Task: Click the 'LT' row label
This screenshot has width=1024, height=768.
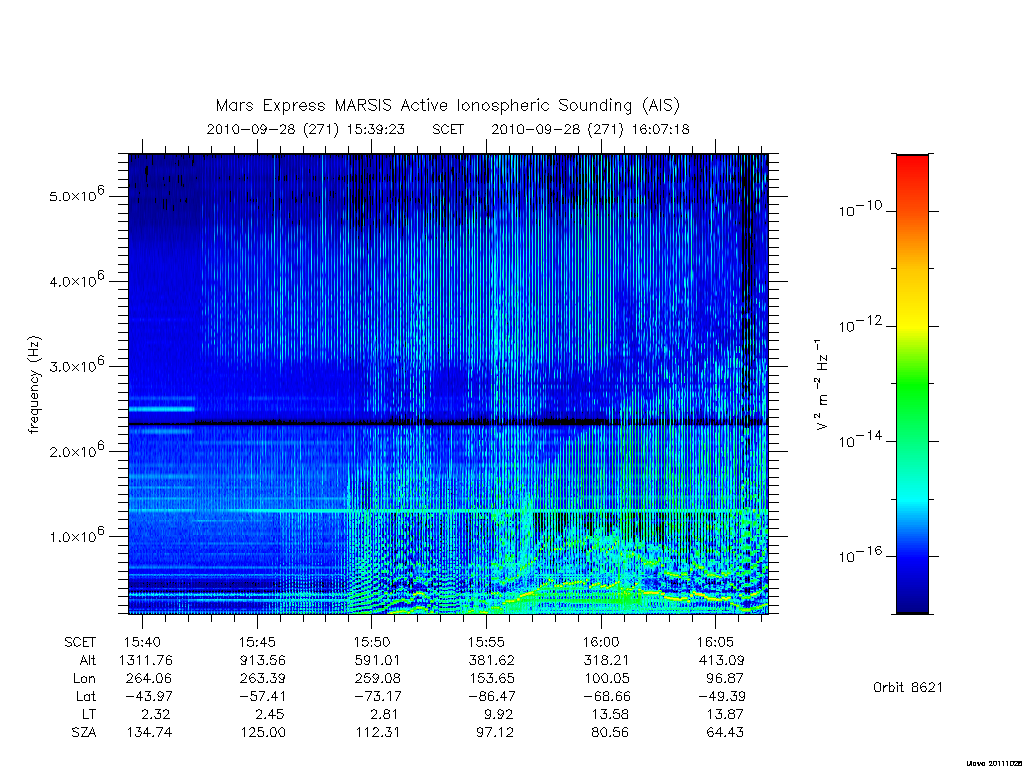Action: click(x=89, y=714)
